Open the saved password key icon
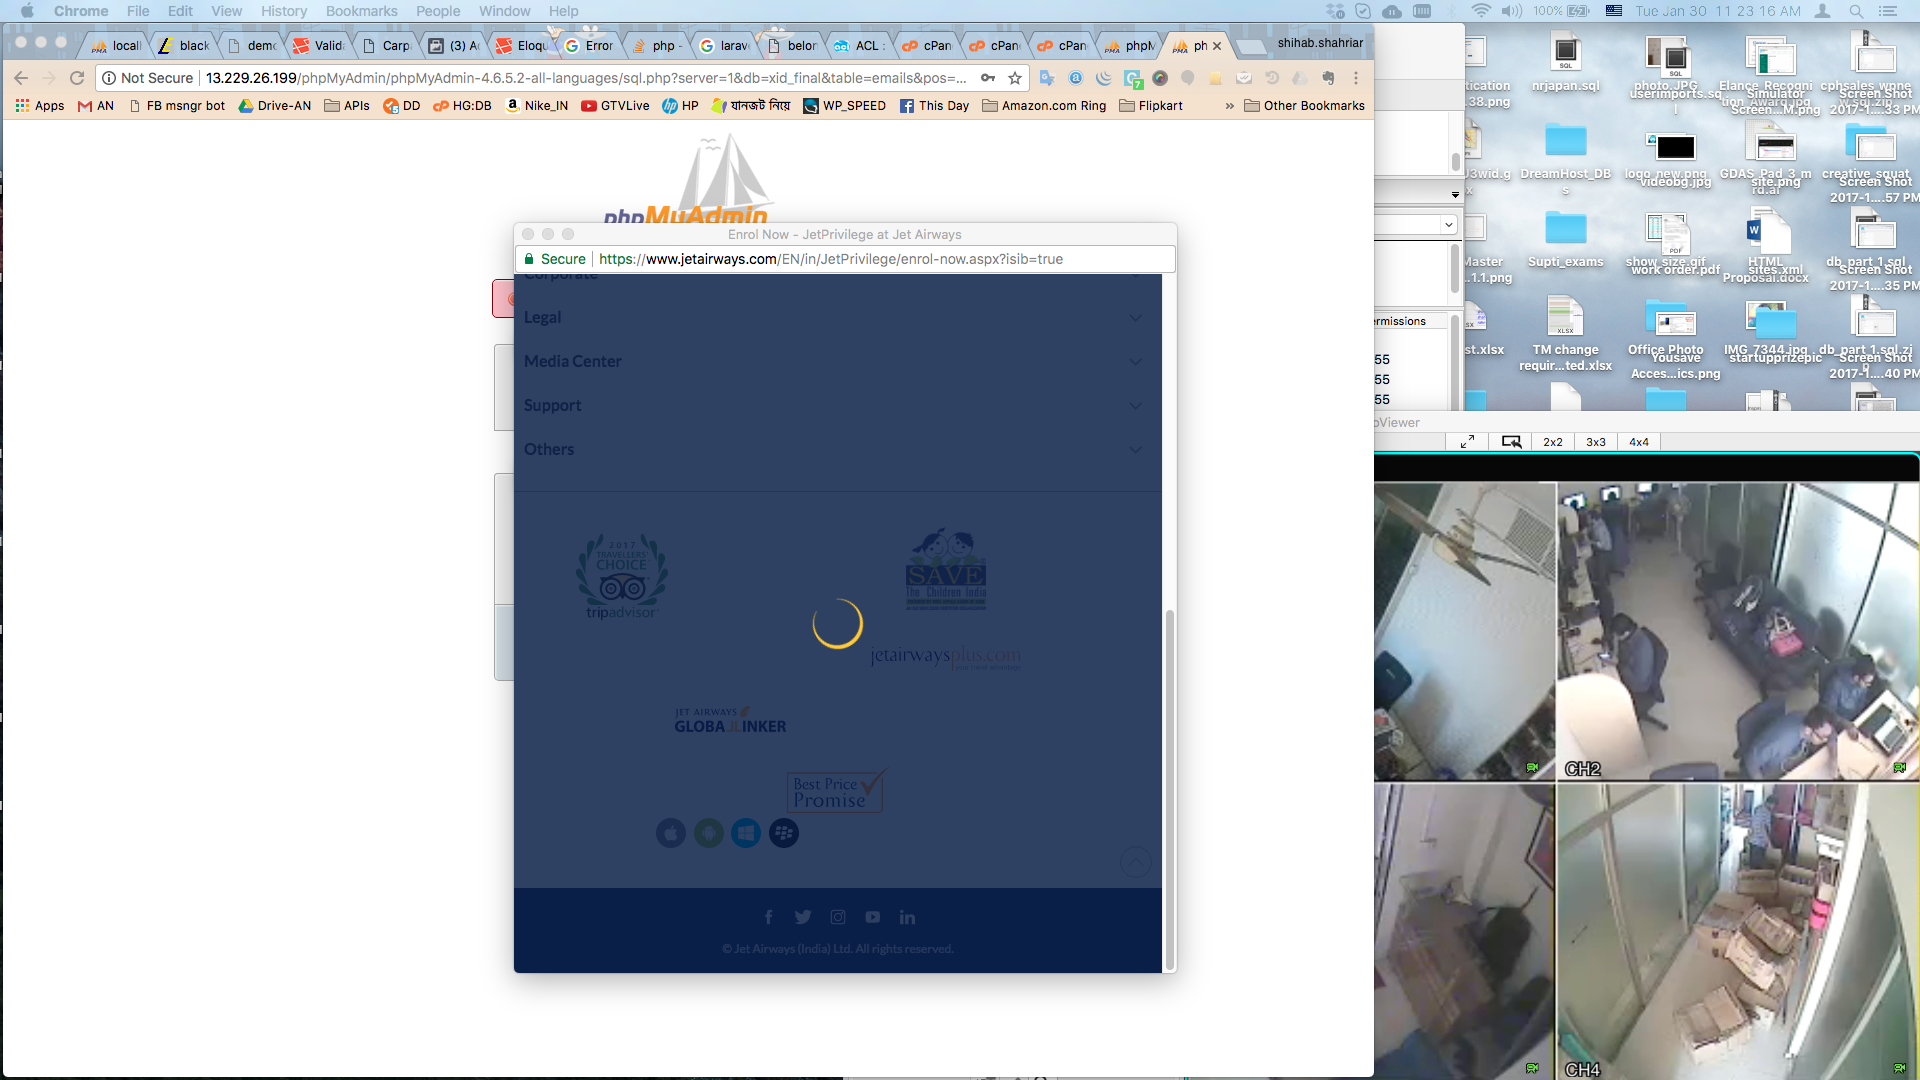The image size is (1920, 1080). coord(988,78)
